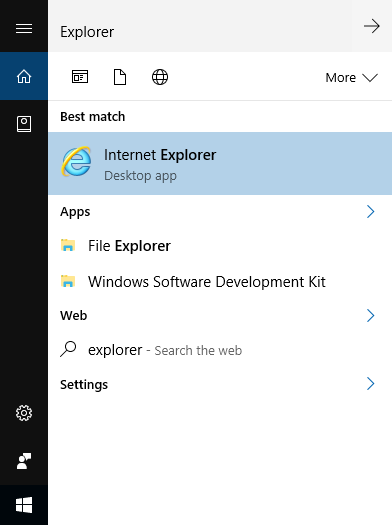Screen dimensions: 392x525
Task: Click the Desktop app subtitle text
Action: (x=140, y=176)
